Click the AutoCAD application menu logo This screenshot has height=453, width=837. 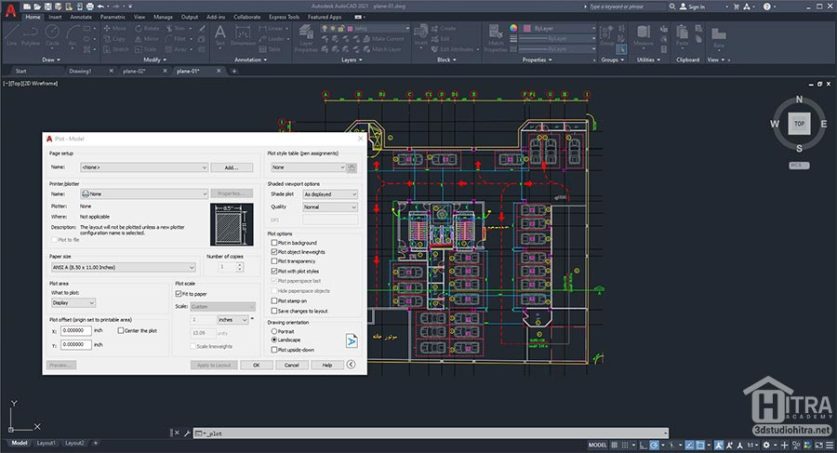[x=10, y=12]
